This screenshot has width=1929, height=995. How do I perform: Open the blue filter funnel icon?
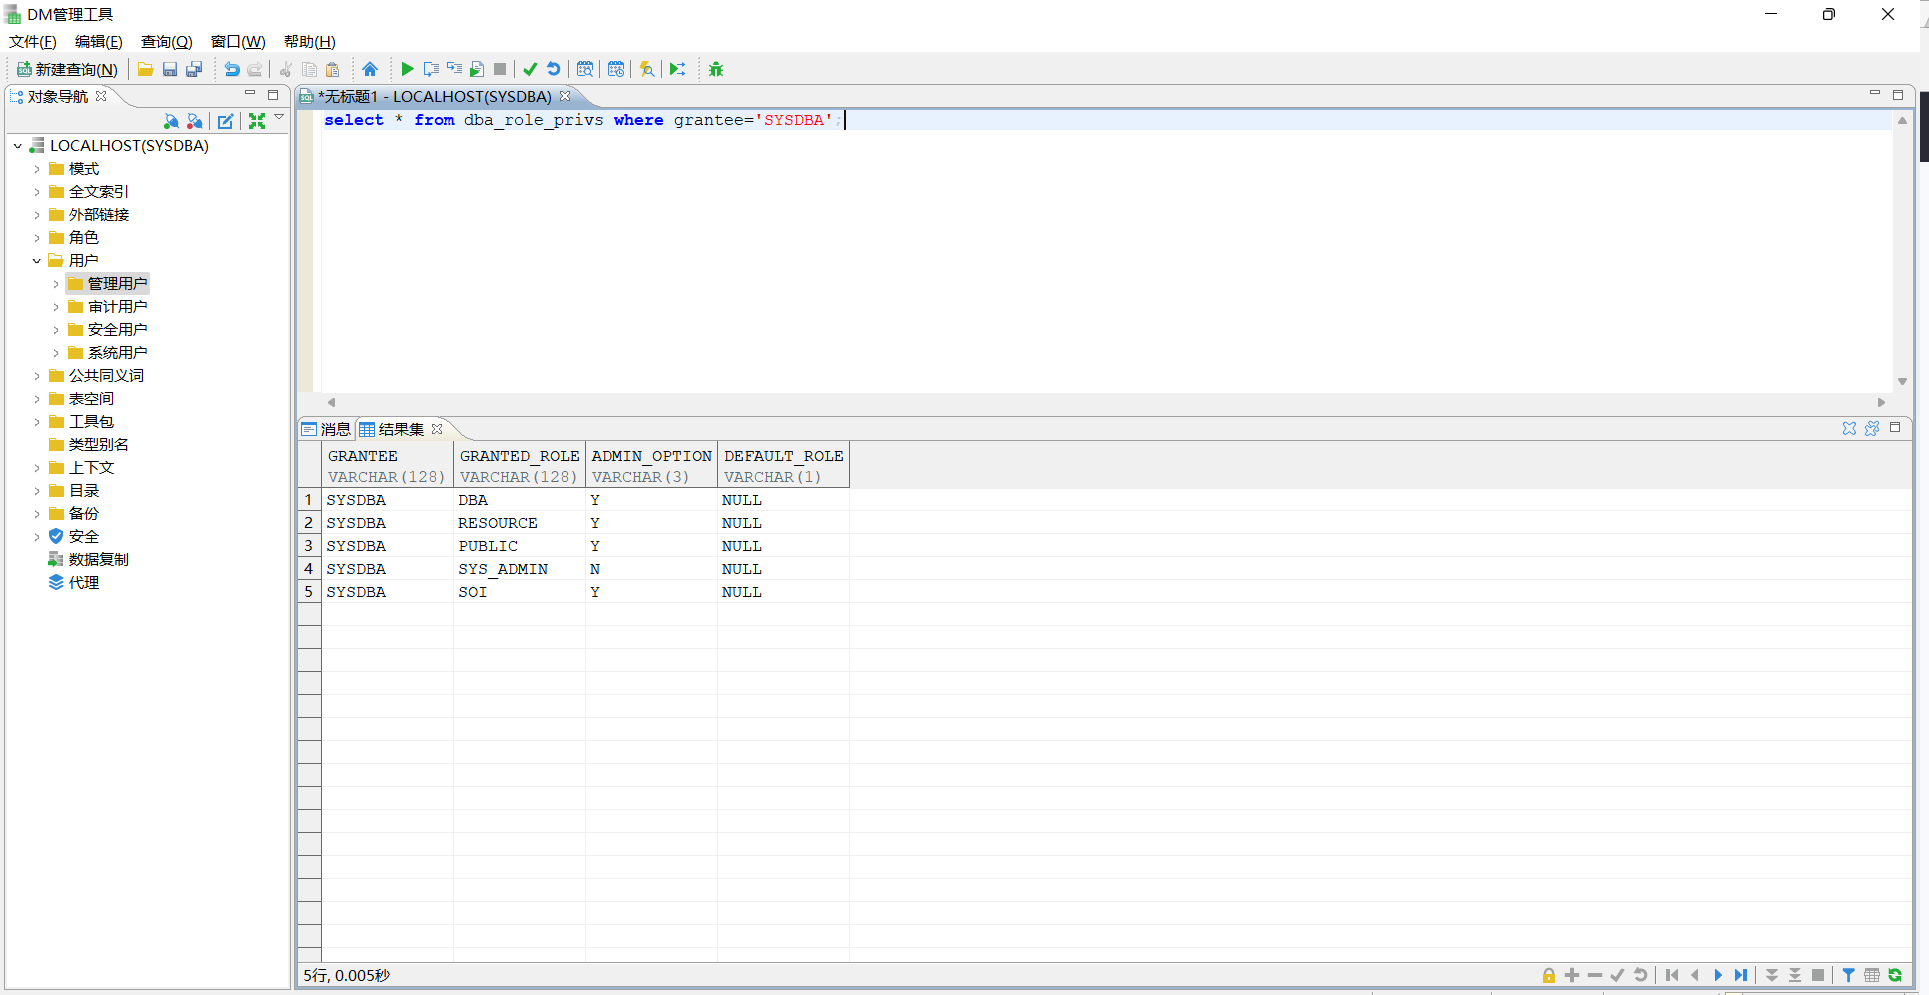1849,975
